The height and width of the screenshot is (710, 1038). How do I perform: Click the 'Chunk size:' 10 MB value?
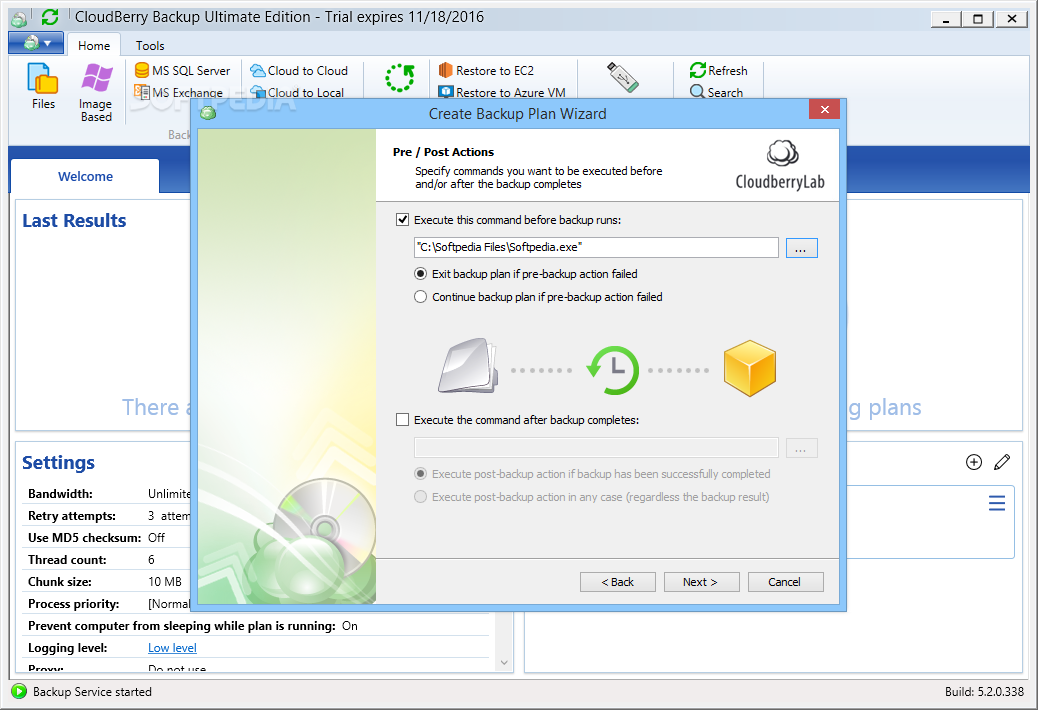(x=165, y=582)
